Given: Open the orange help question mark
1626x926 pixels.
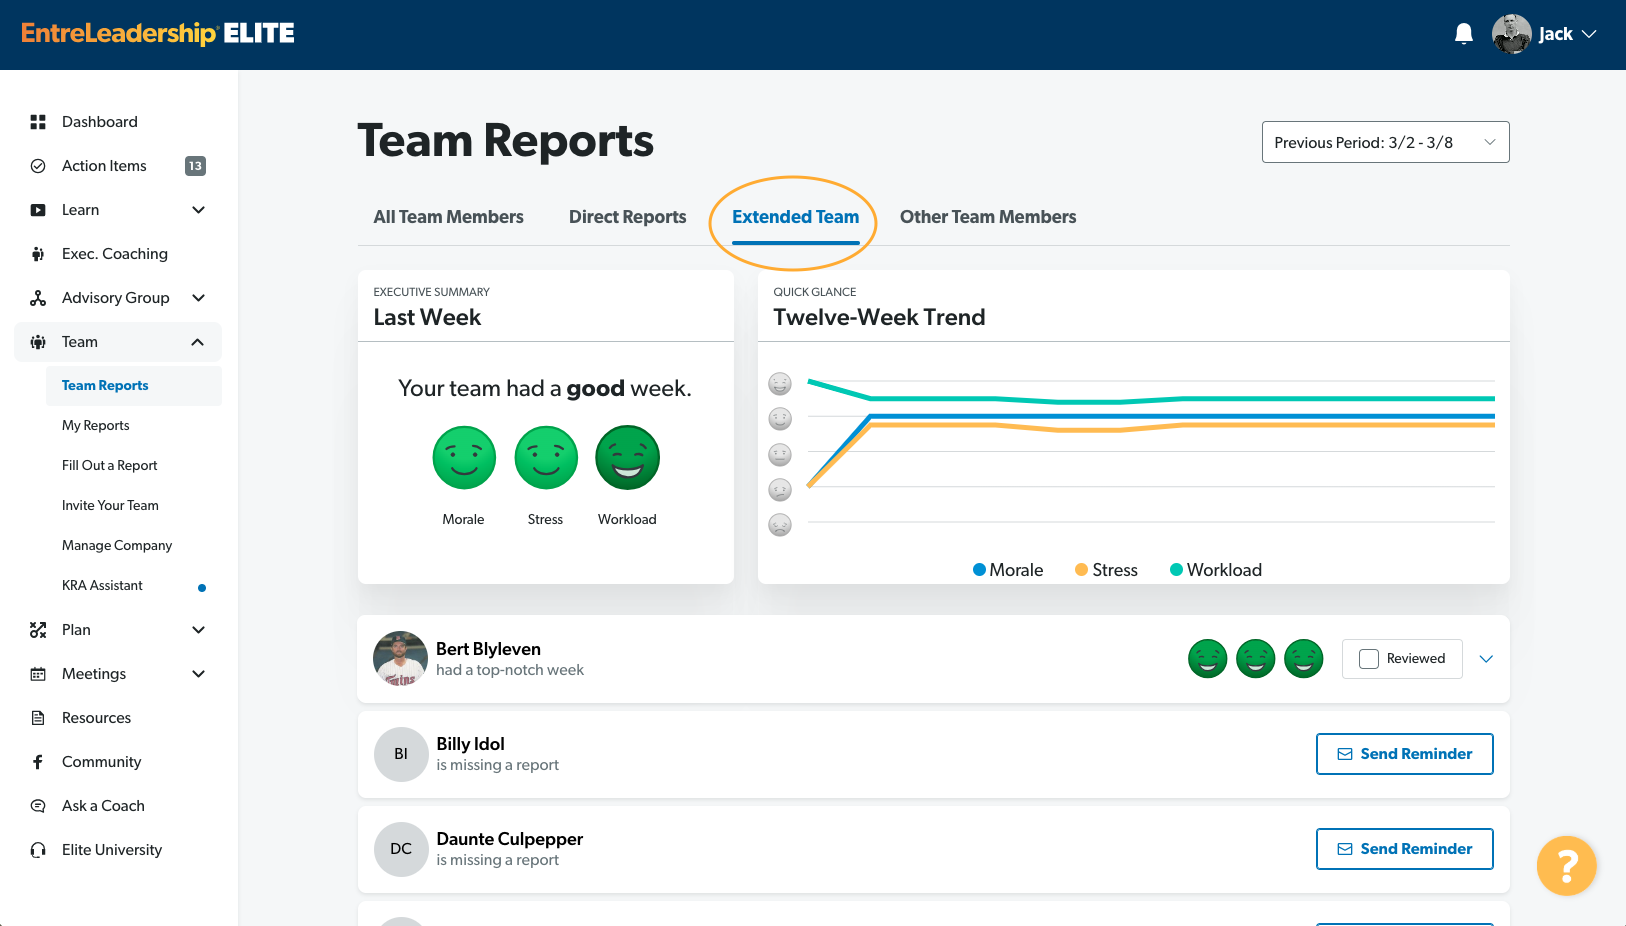Looking at the screenshot, I should 1566,866.
